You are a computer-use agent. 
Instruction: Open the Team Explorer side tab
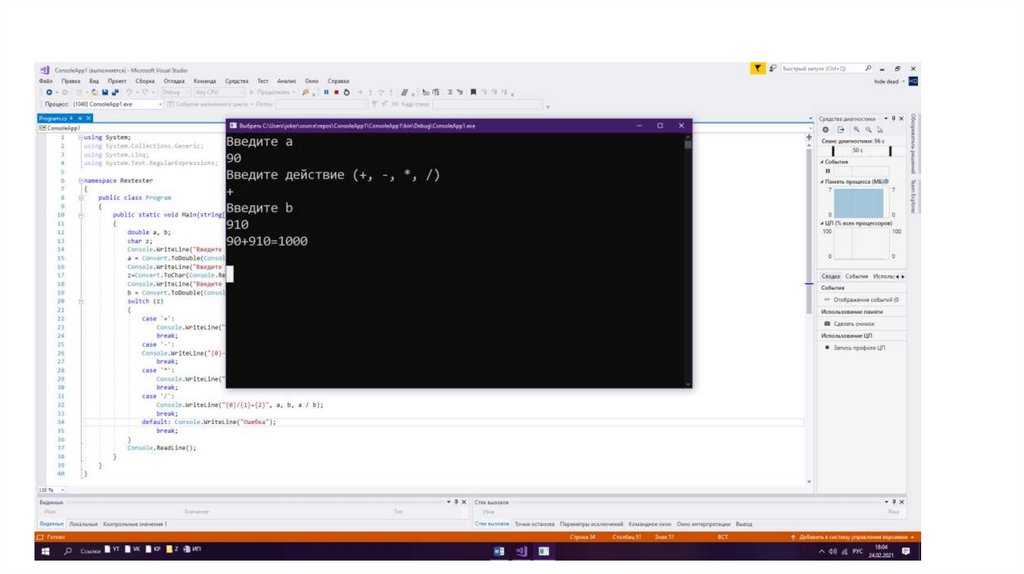point(913,196)
